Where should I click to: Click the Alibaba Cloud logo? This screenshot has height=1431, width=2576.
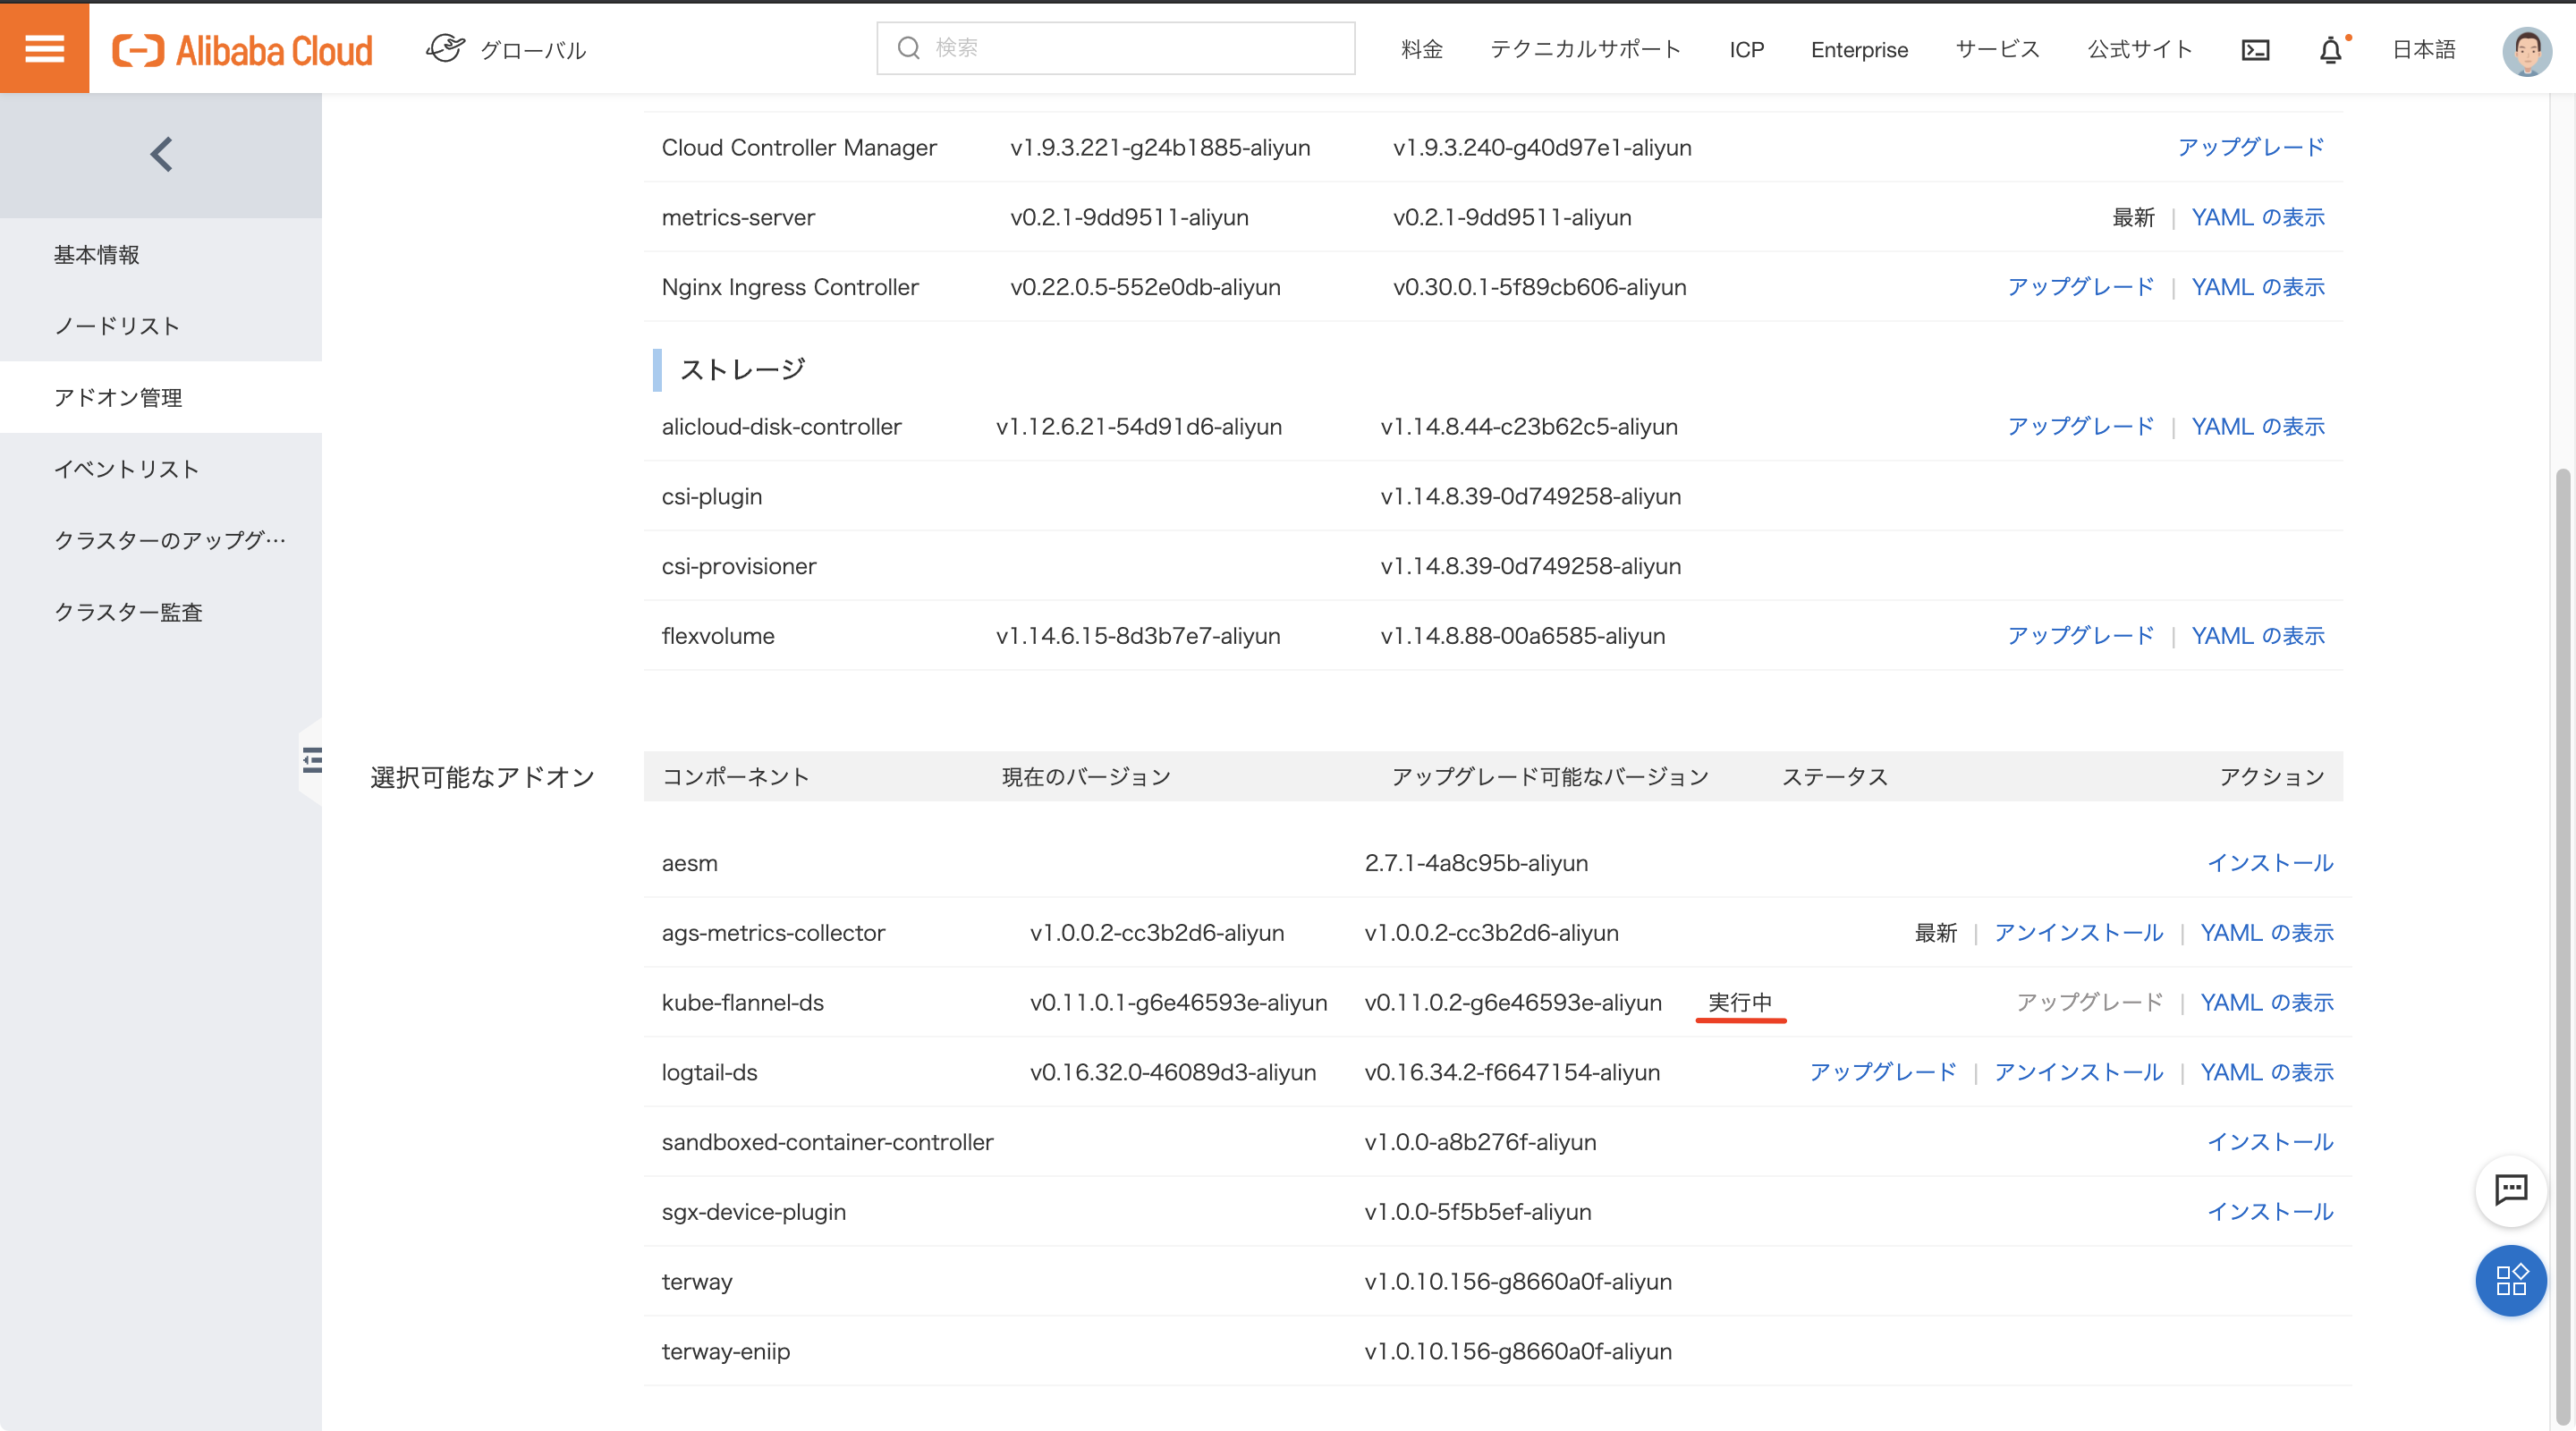(x=243, y=50)
